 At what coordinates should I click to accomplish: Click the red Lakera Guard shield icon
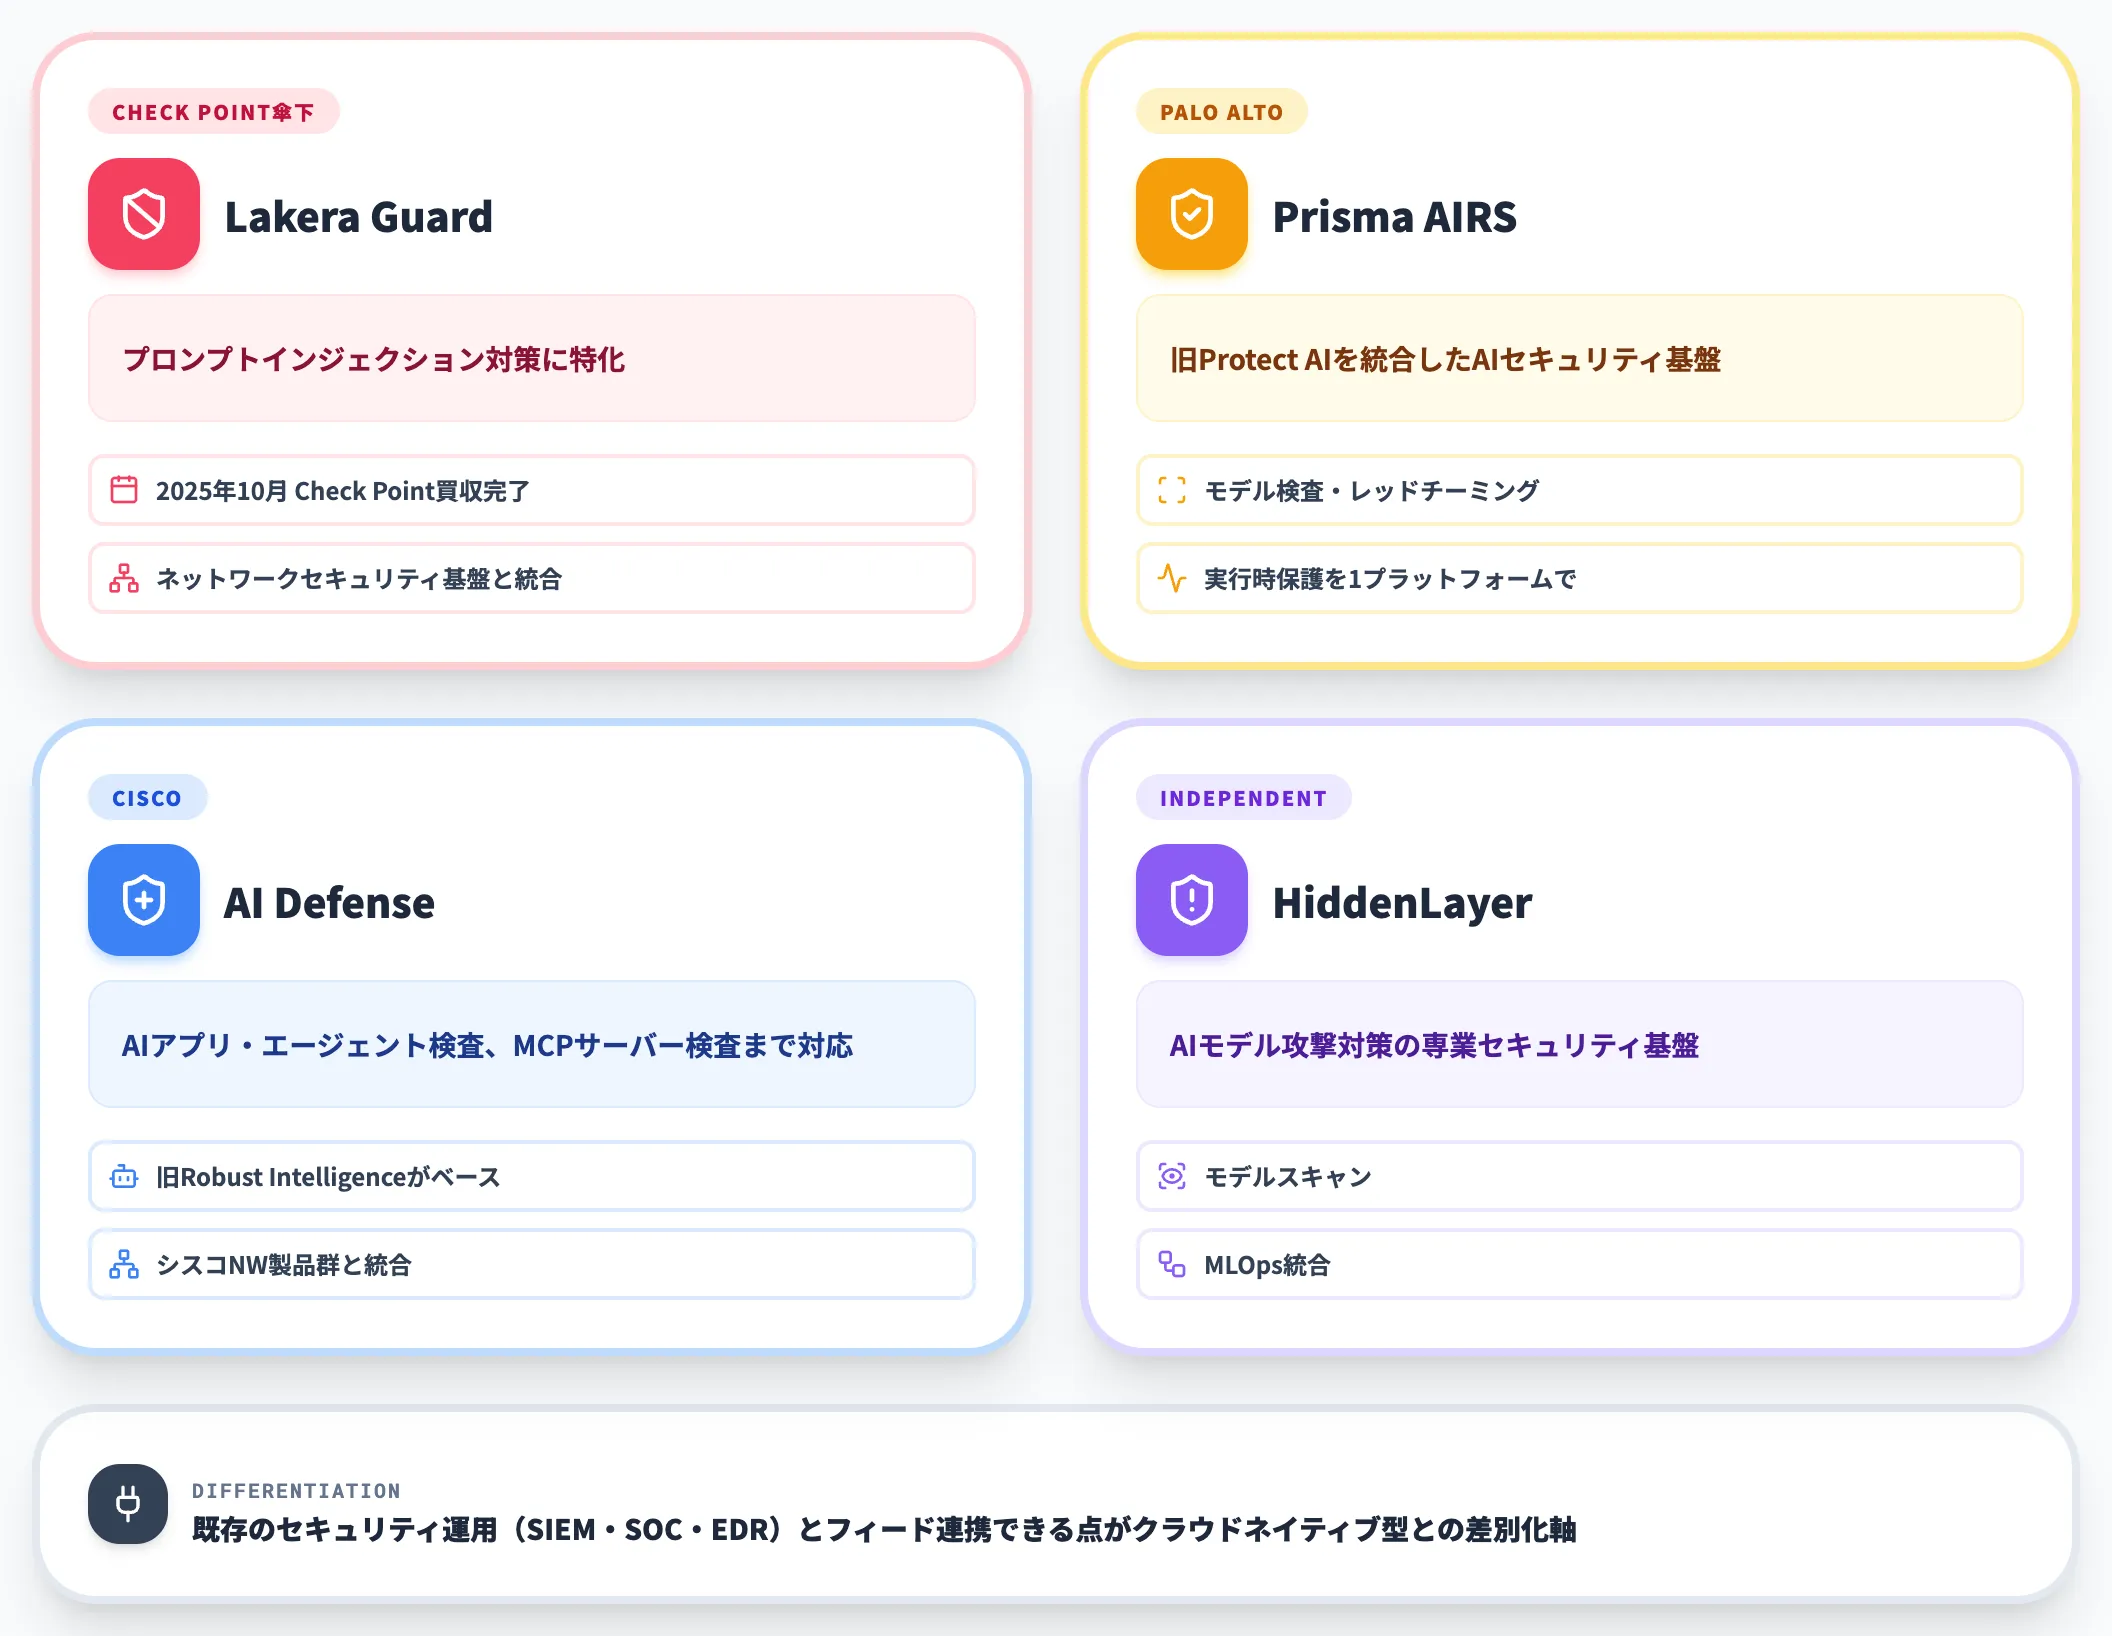pos(144,214)
